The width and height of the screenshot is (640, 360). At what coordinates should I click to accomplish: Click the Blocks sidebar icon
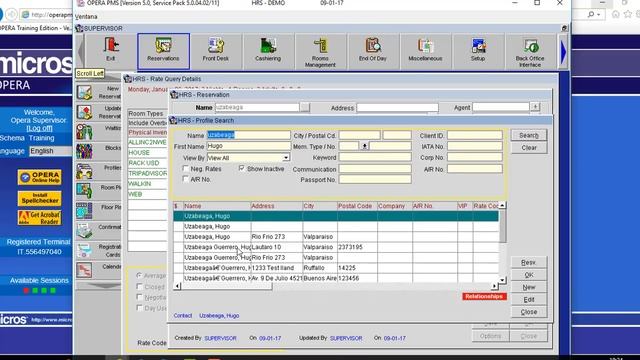[84, 152]
